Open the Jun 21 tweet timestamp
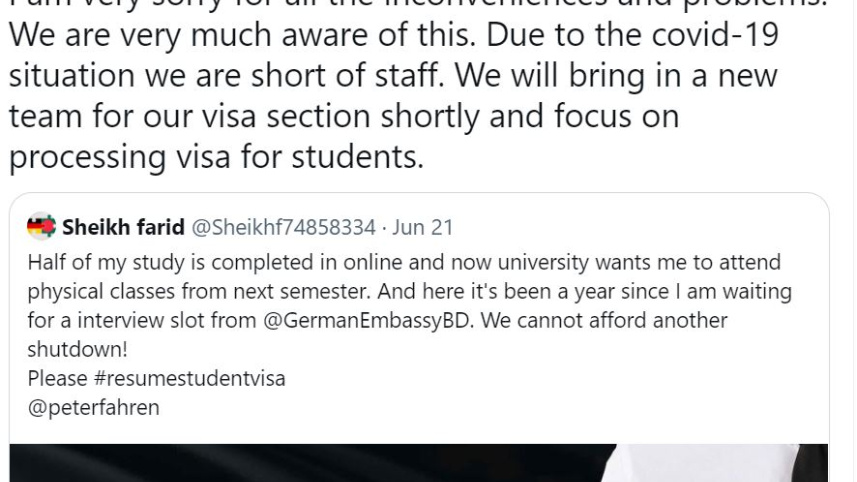Image resolution: width=857 pixels, height=482 pixels. [423, 227]
